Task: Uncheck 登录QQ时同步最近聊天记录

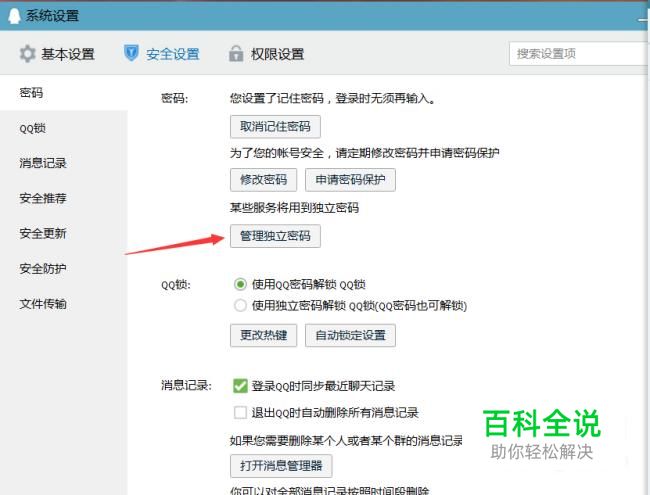Action: point(240,386)
